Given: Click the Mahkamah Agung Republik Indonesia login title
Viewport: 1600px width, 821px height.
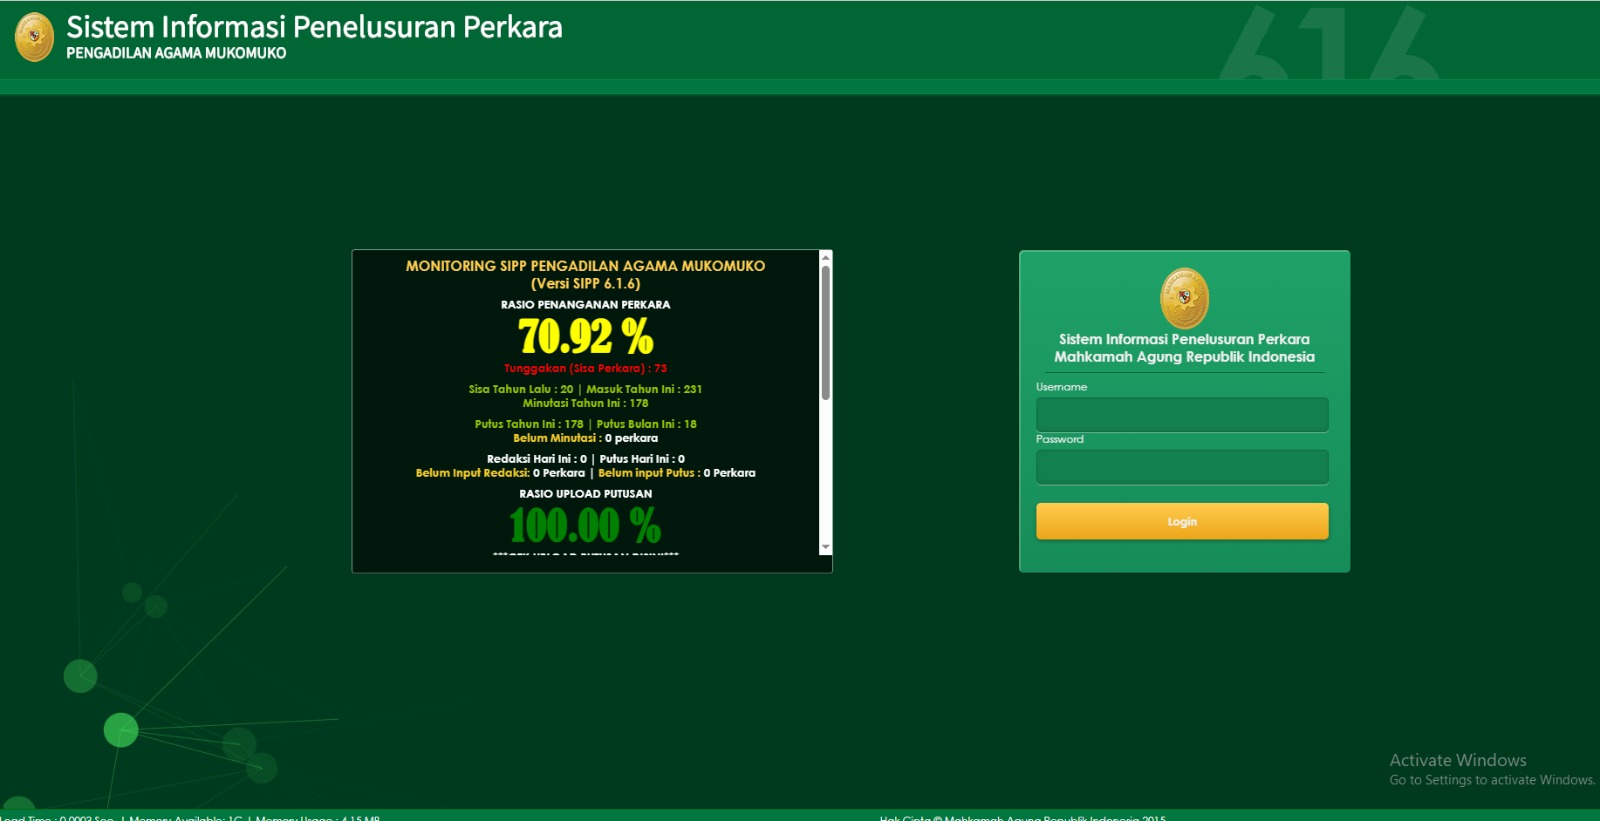Looking at the screenshot, I should [1184, 357].
